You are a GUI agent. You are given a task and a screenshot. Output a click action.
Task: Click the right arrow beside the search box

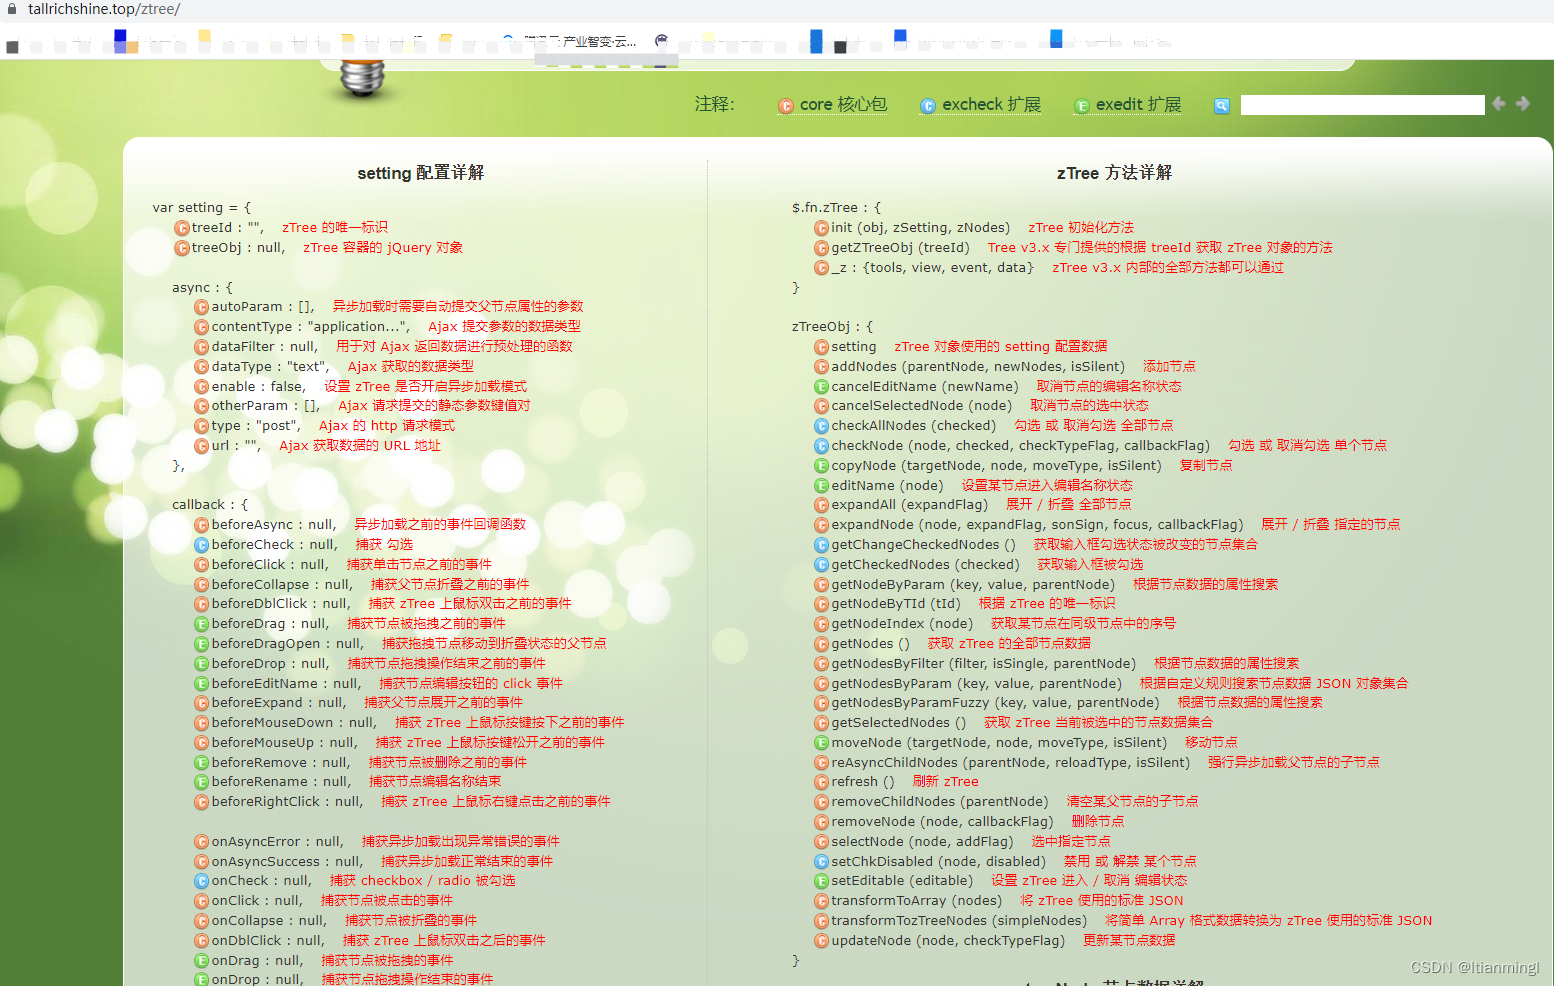[1522, 103]
